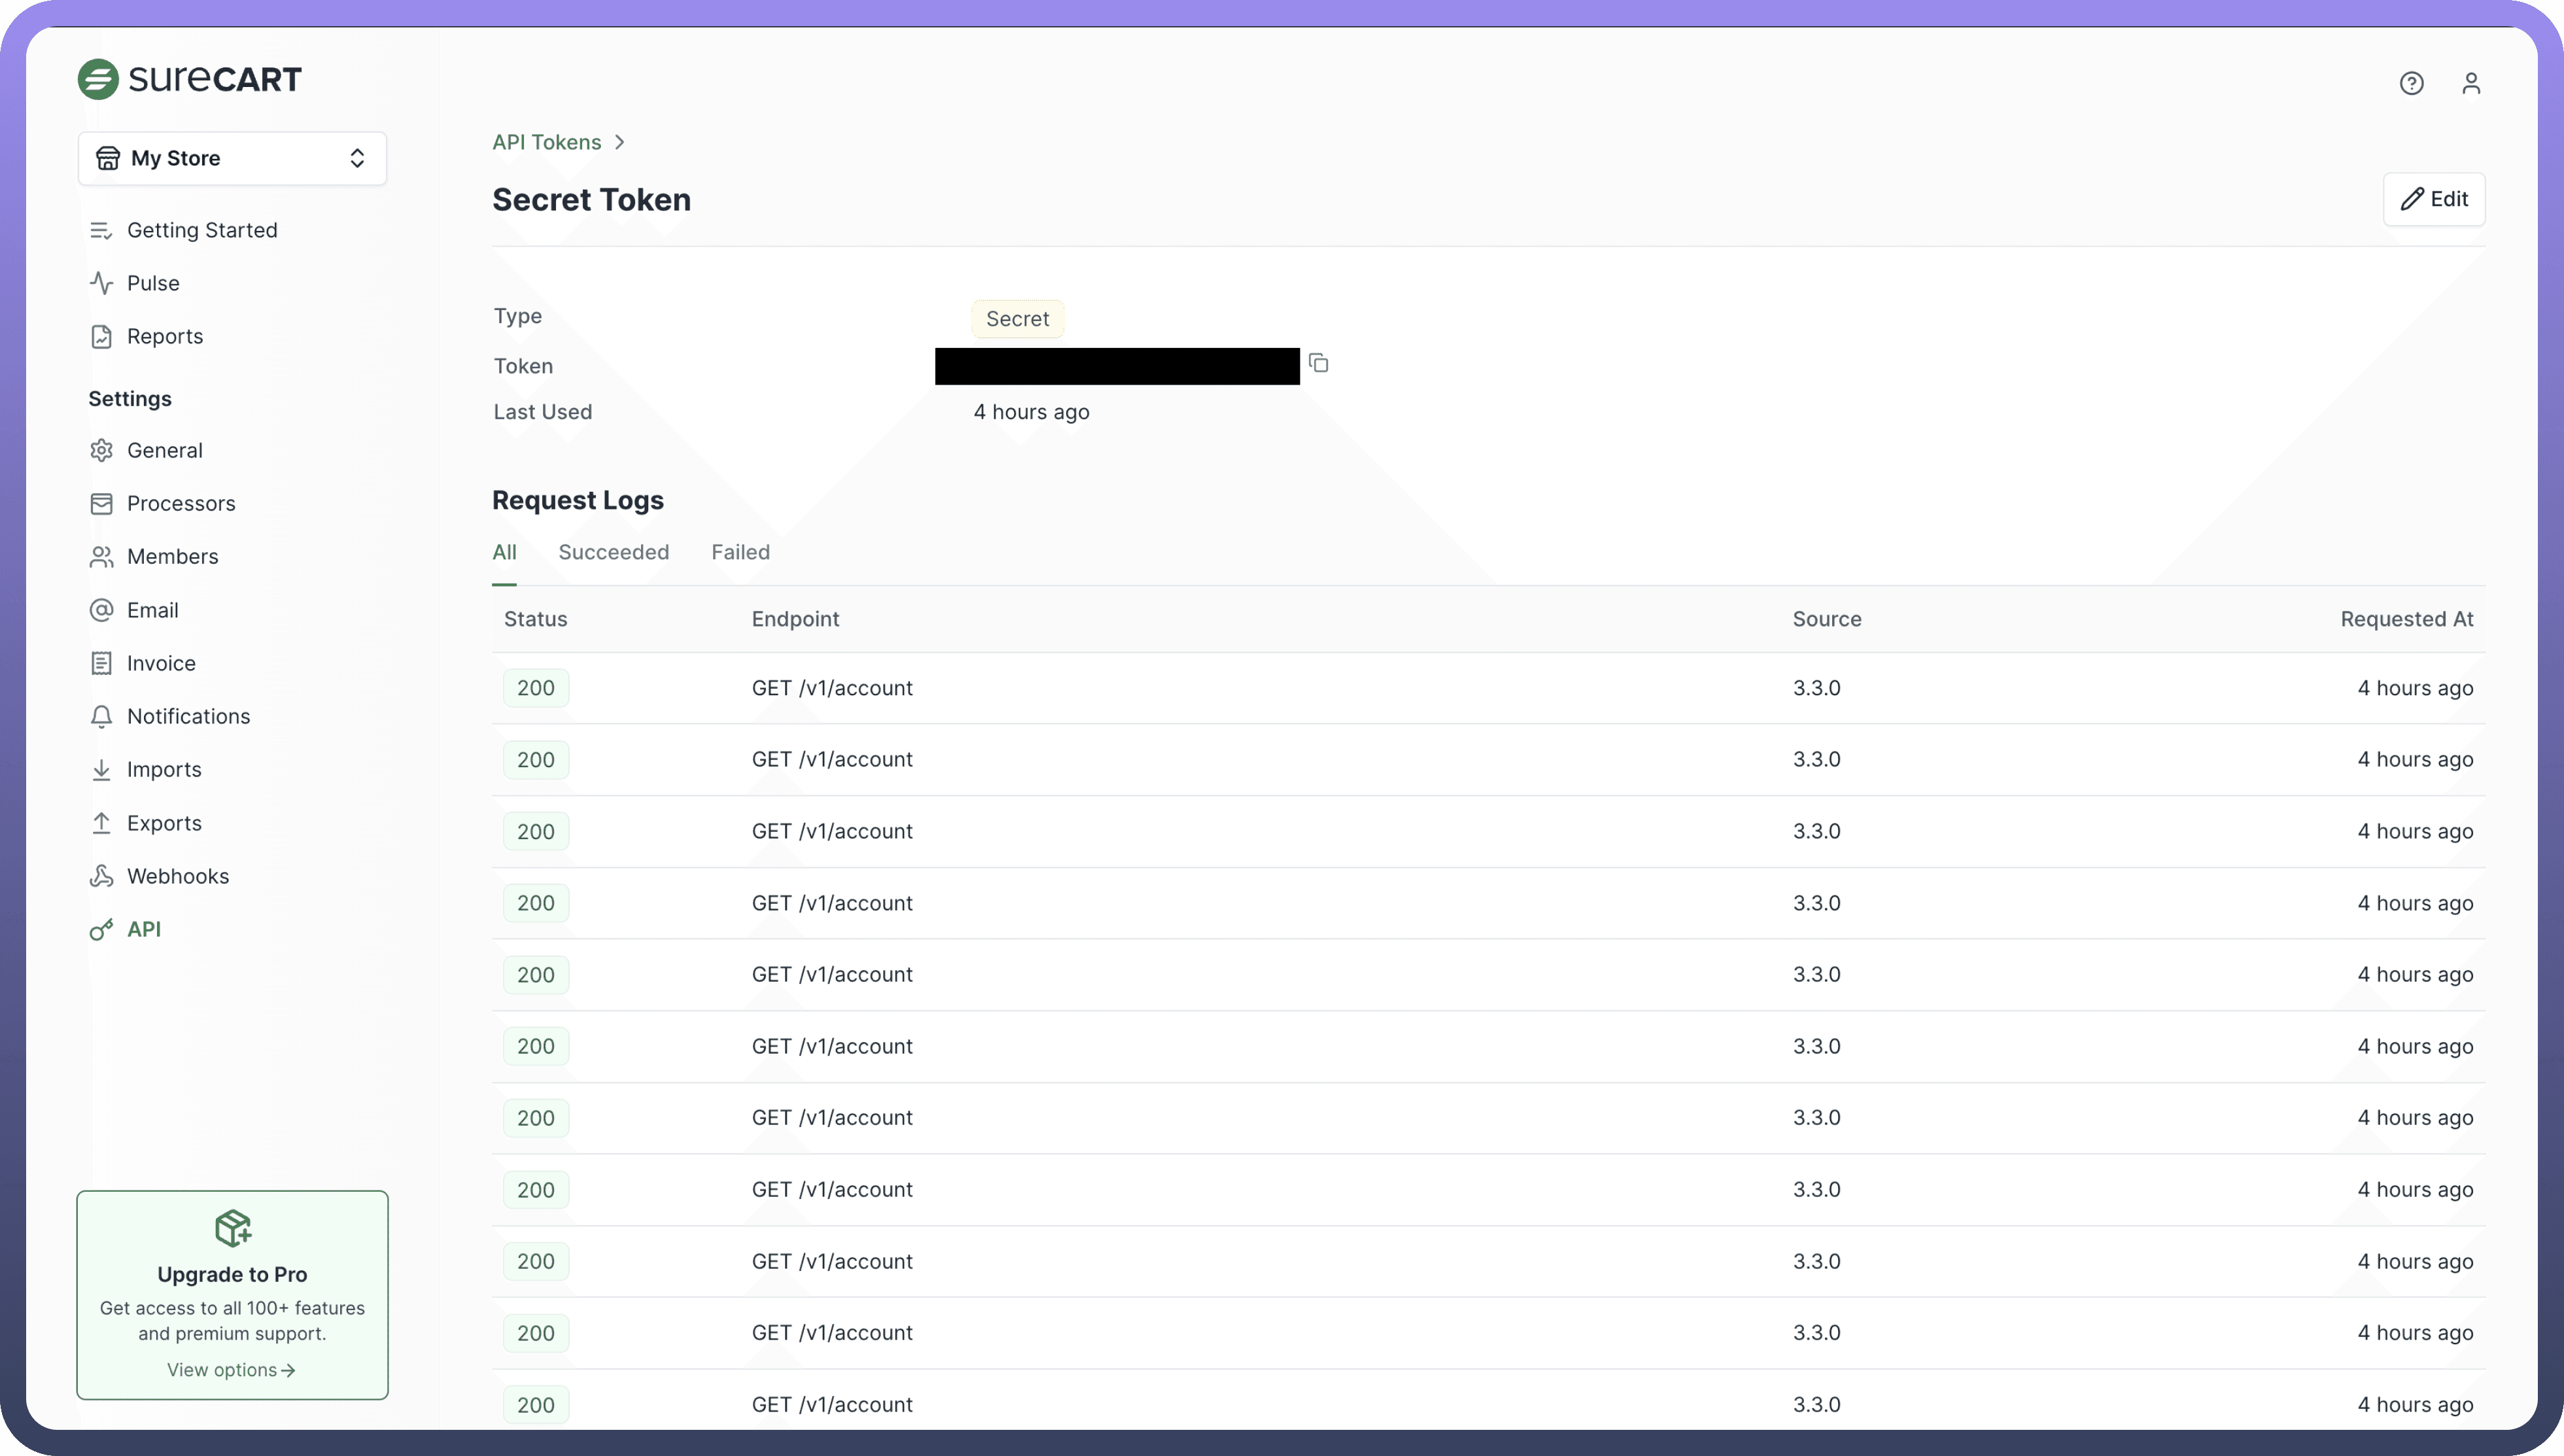Screen dimensions: 2564x1456
Task: Open Email settings page
Action: point(152,610)
